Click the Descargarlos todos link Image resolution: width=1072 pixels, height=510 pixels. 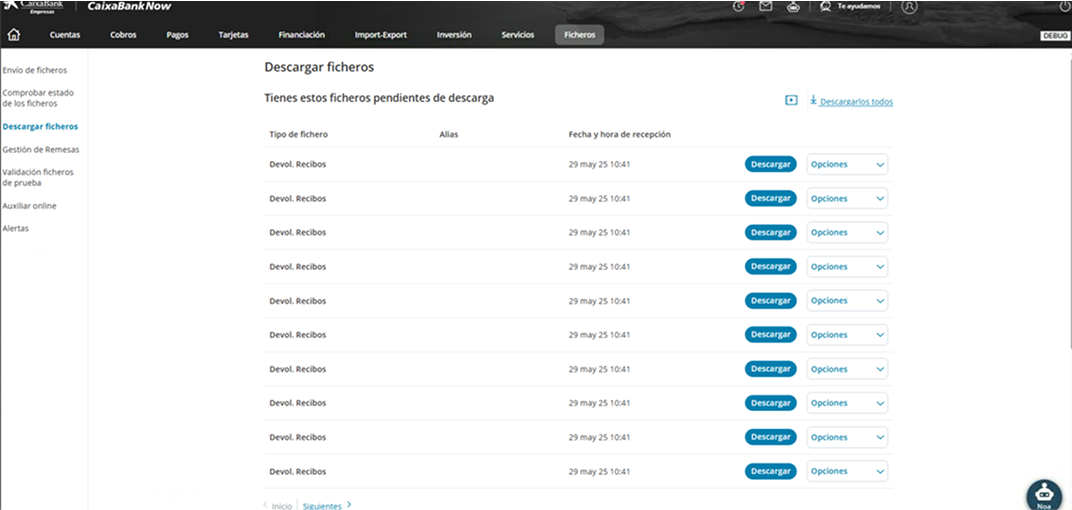pos(855,102)
